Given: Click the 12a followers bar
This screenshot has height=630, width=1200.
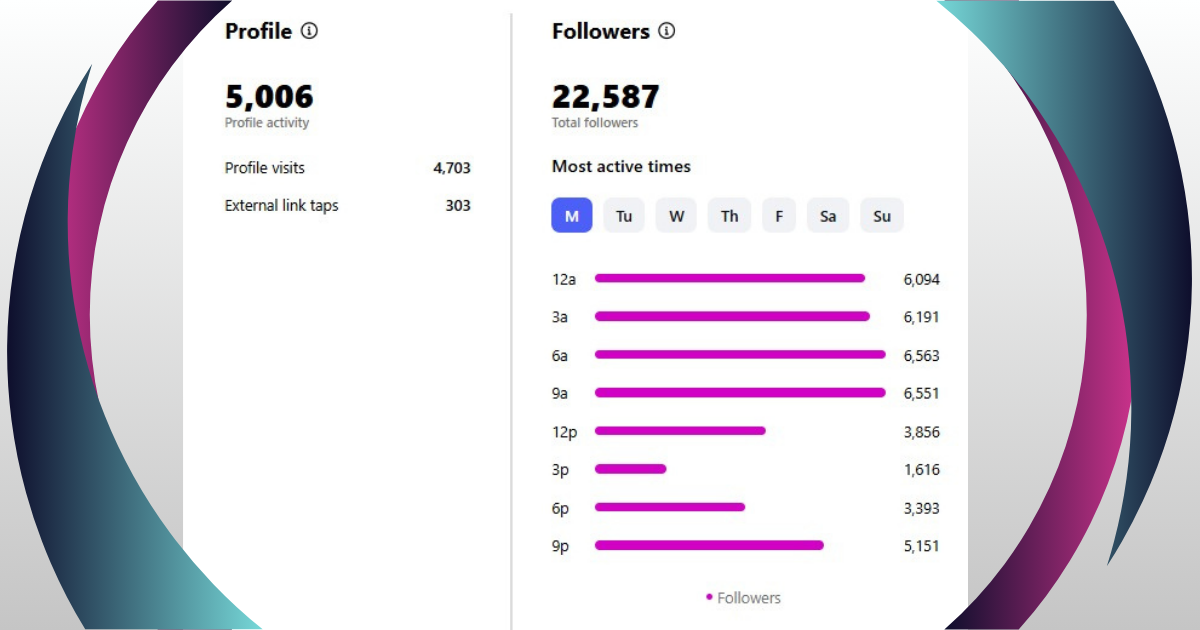Looking at the screenshot, I should 730,278.
